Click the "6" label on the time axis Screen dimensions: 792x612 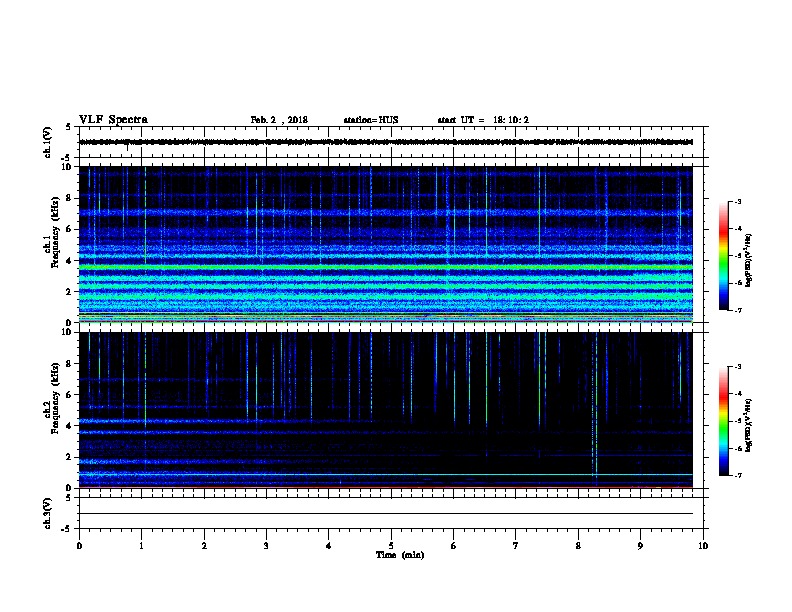click(454, 545)
